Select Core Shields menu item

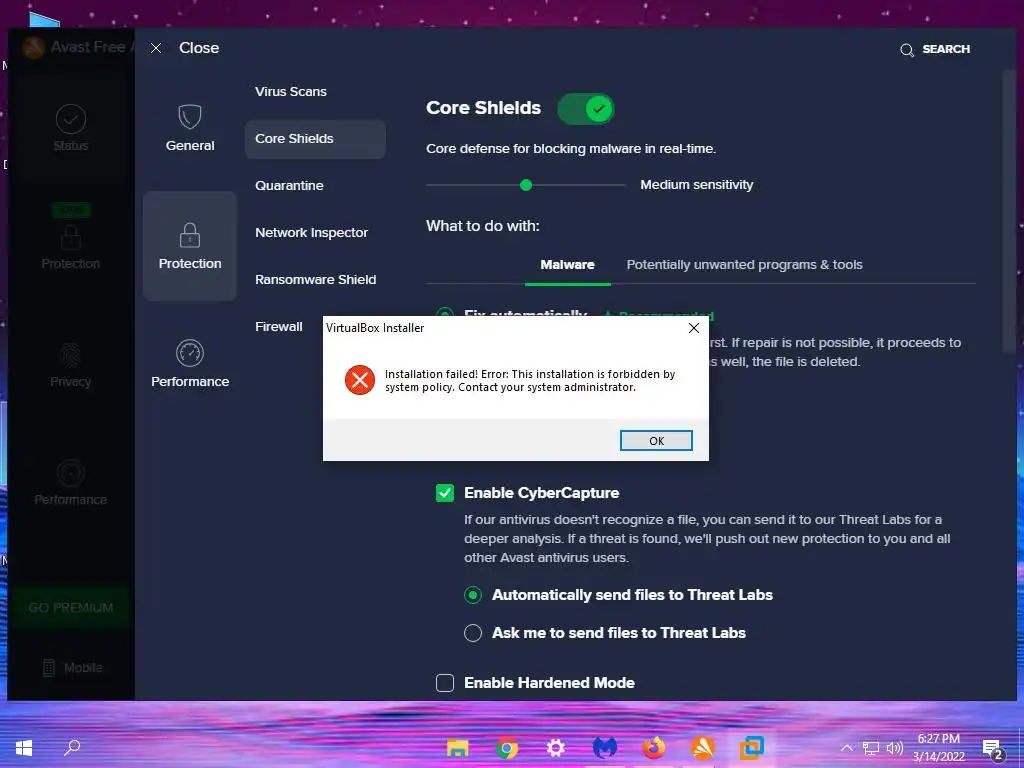(x=315, y=139)
